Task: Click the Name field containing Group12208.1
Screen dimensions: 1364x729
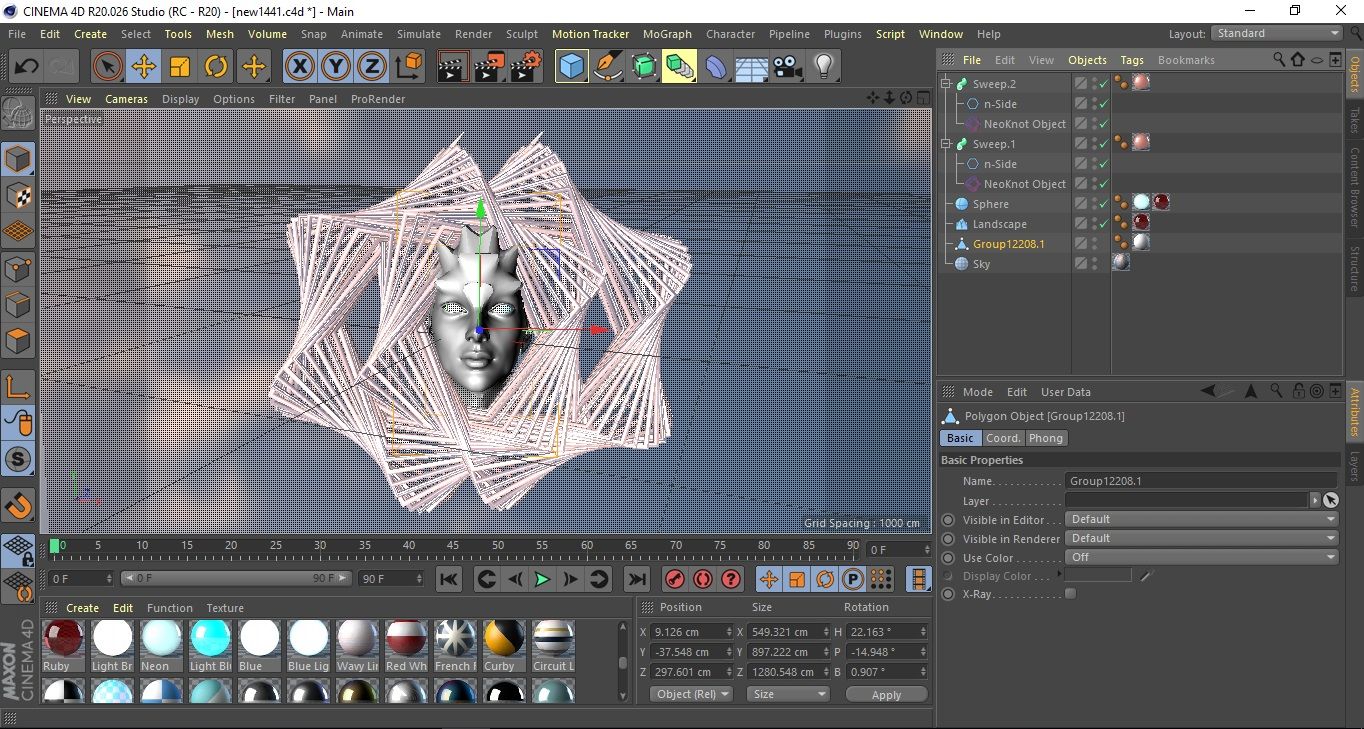Action: 1200,481
